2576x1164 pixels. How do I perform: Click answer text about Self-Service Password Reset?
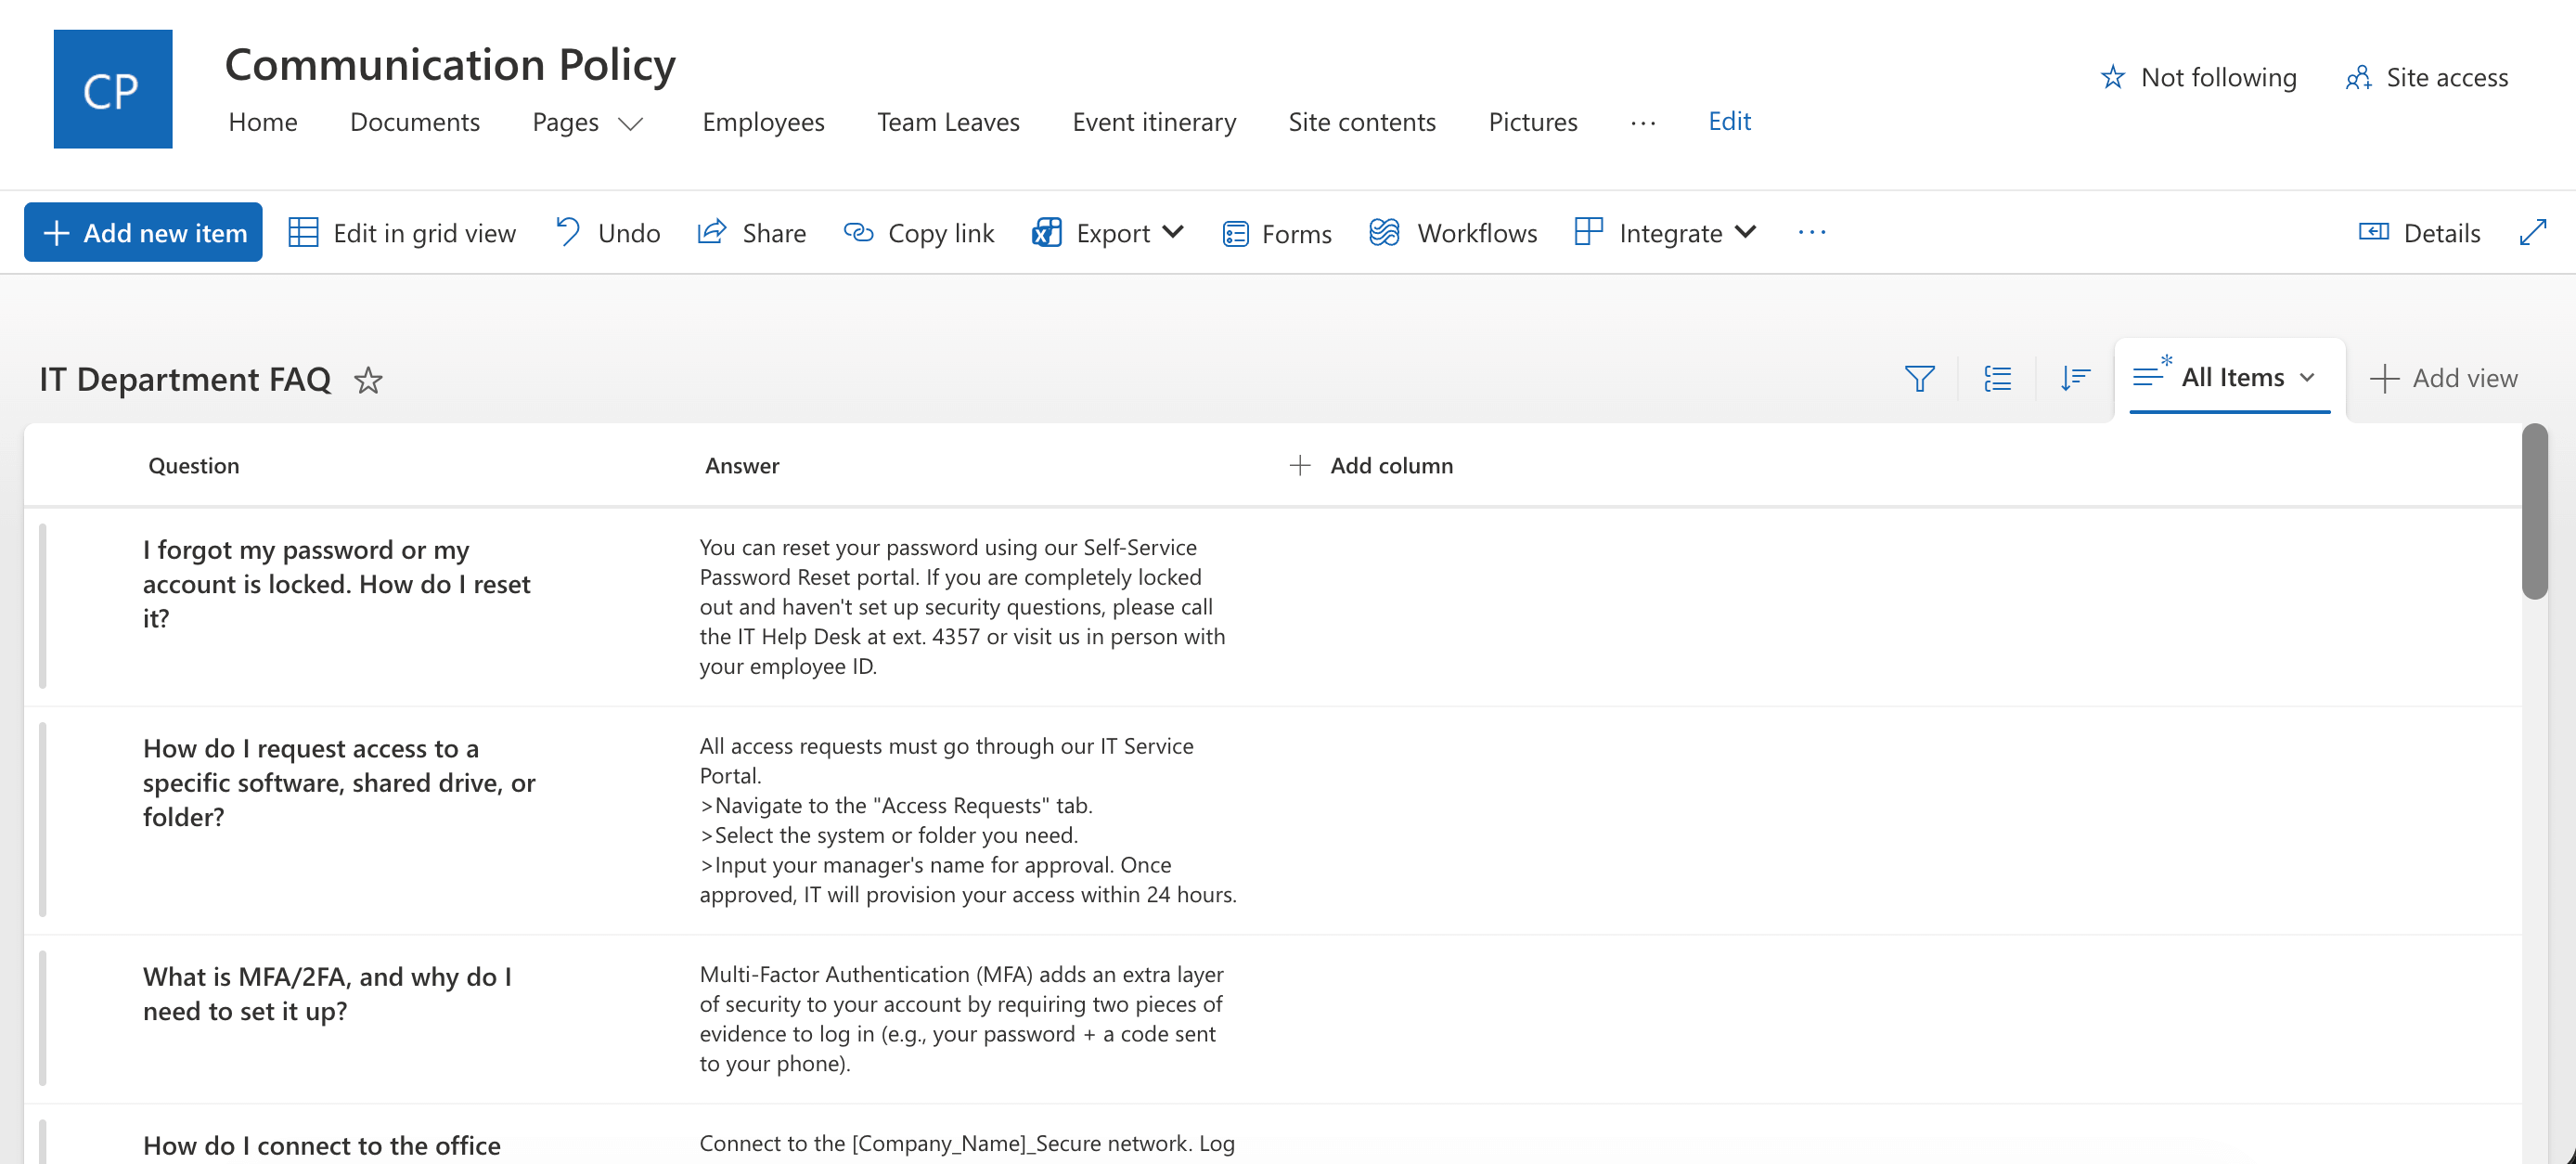pos(962,607)
